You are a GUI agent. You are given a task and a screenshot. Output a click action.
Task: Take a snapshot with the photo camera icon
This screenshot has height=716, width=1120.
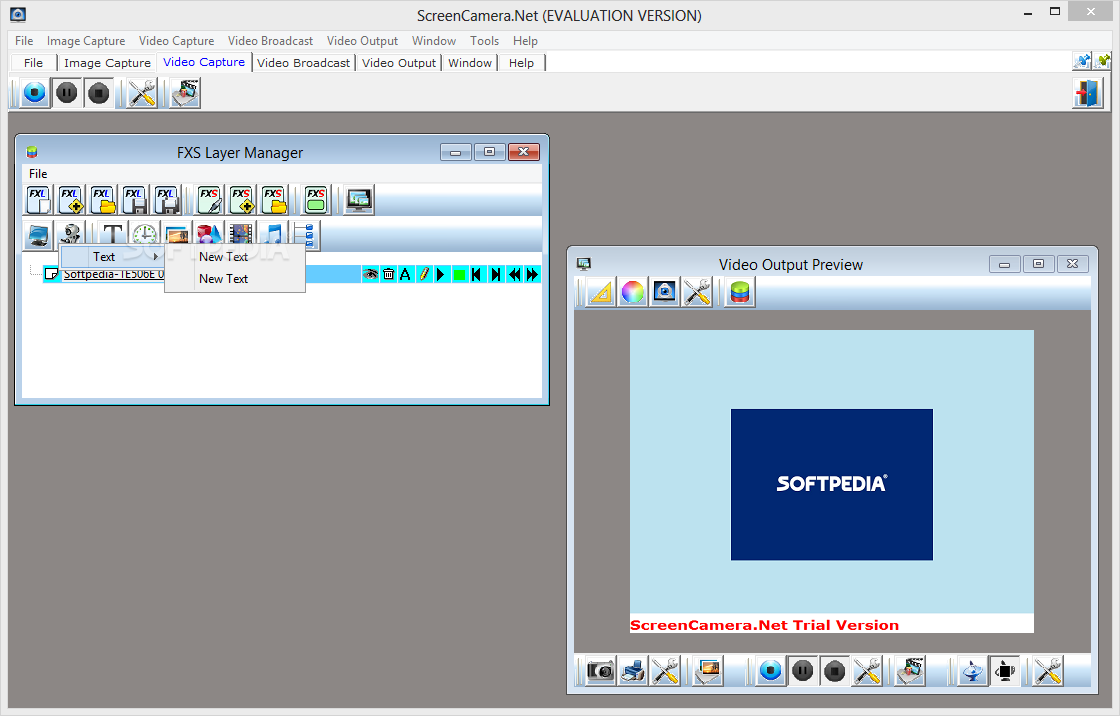click(601, 671)
